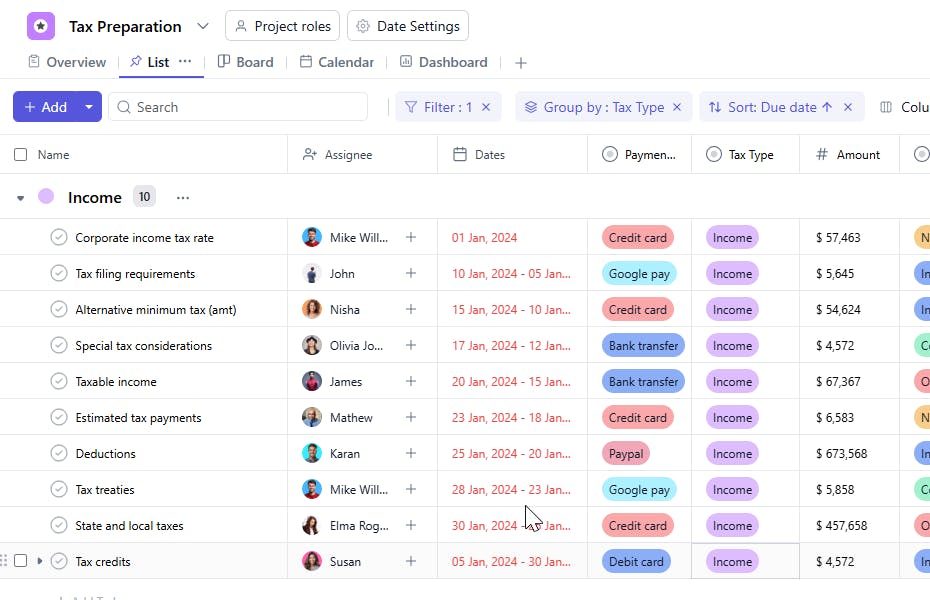Click the purple Tax Preparation project star icon
Screen dimensions: 930x600
(41, 26)
